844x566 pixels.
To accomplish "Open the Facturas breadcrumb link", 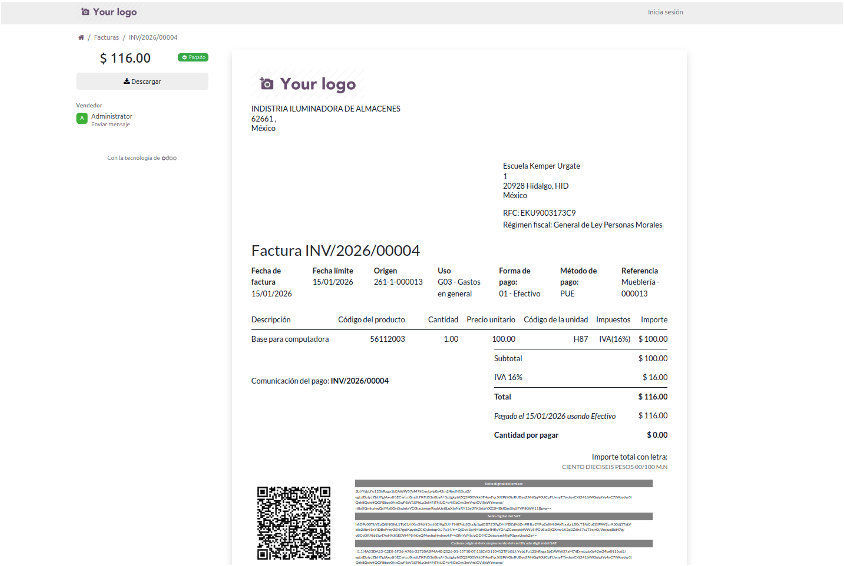I will point(107,38).
